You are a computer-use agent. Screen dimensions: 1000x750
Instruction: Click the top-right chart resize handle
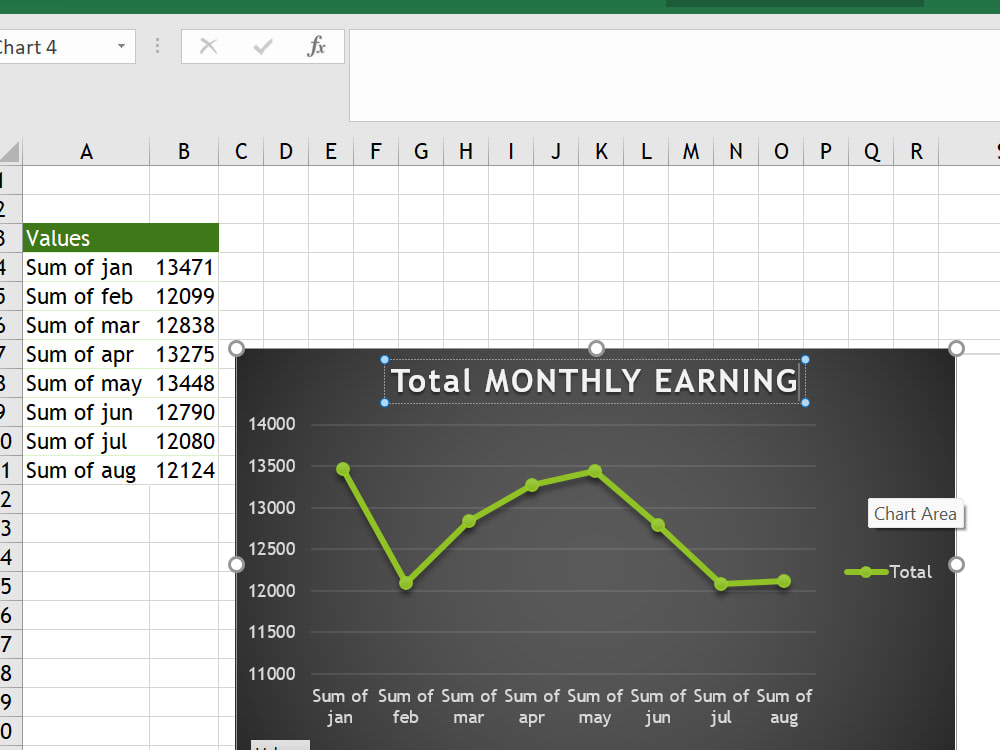tap(956, 348)
